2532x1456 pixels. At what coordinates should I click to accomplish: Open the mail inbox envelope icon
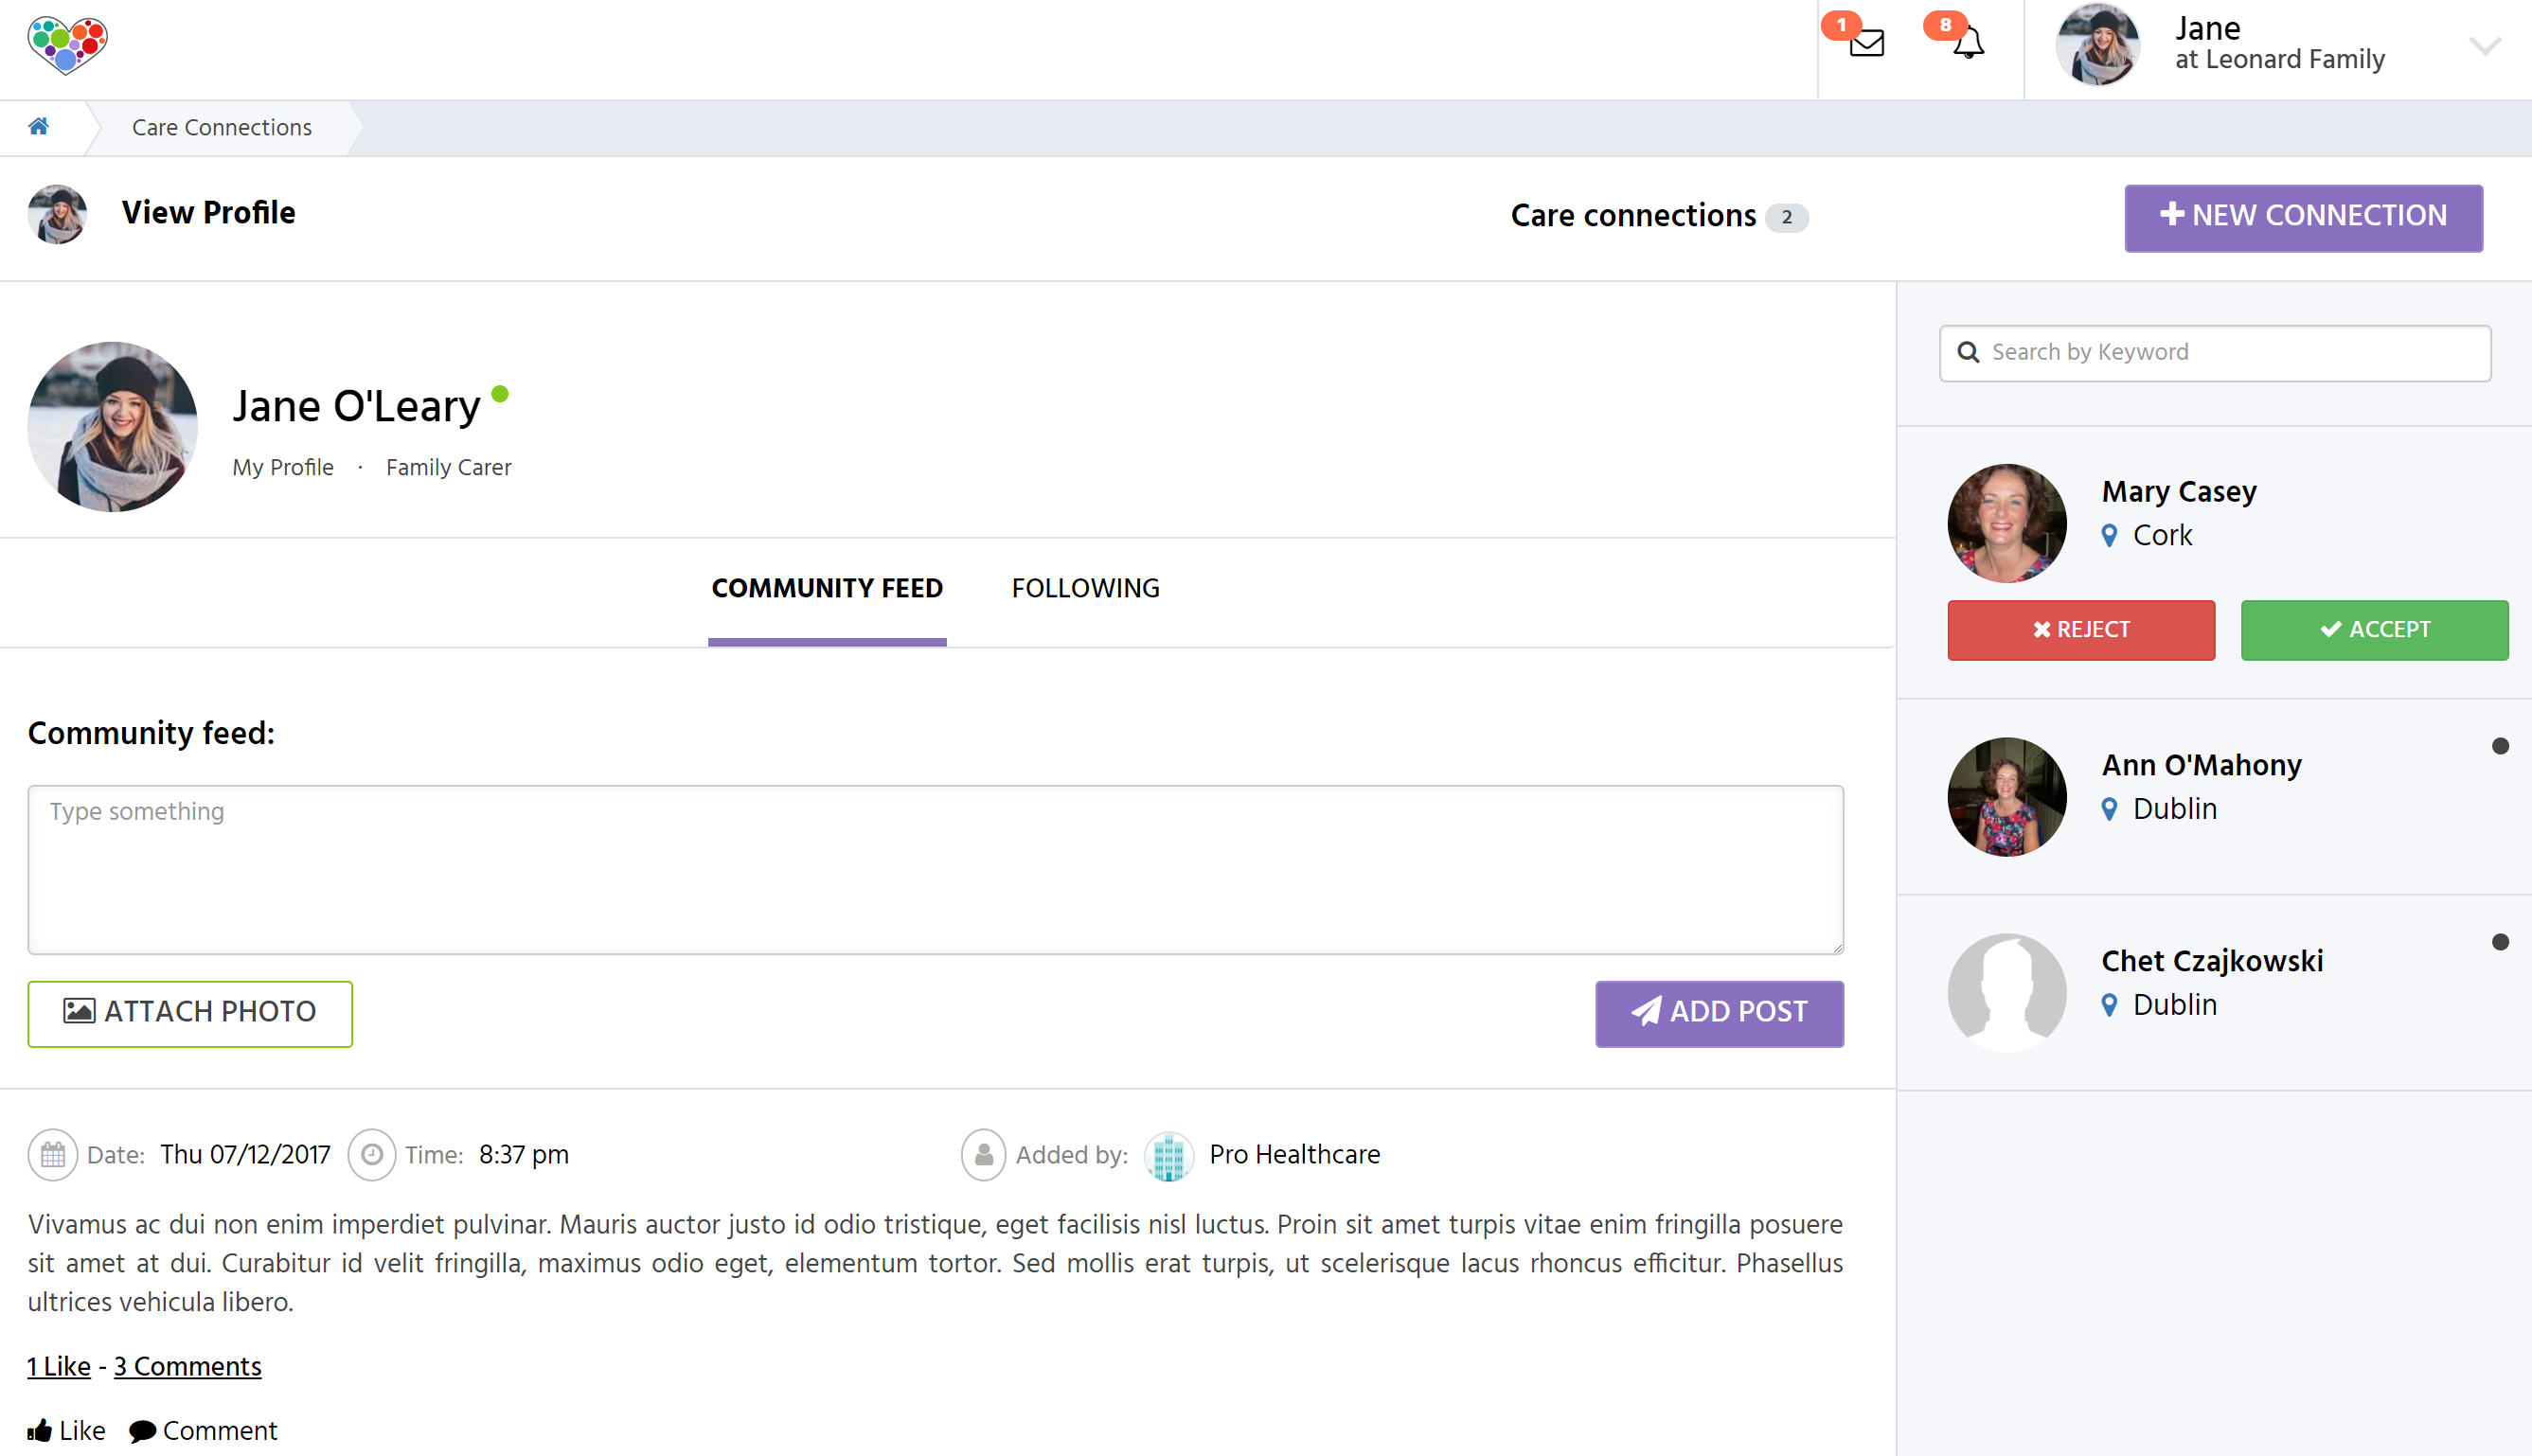tap(1866, 43)
